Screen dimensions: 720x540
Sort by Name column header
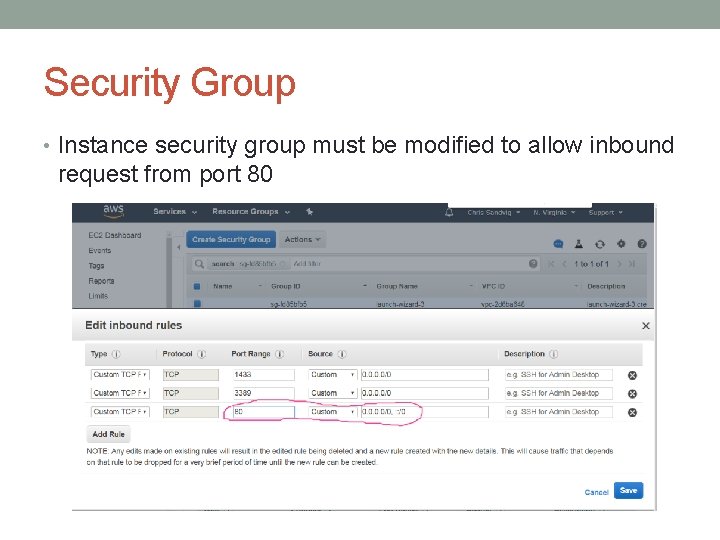pyautogui.click(x=223, y=287)
